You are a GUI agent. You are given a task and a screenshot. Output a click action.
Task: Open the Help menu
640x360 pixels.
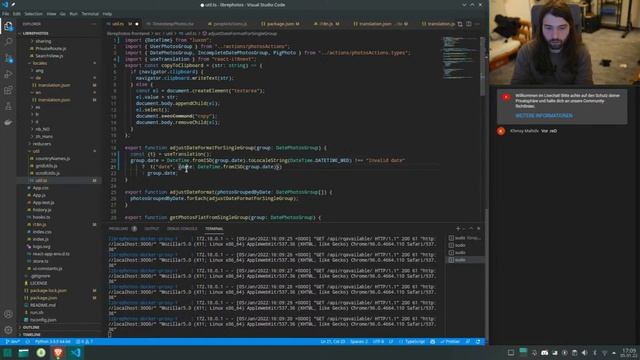107,14
